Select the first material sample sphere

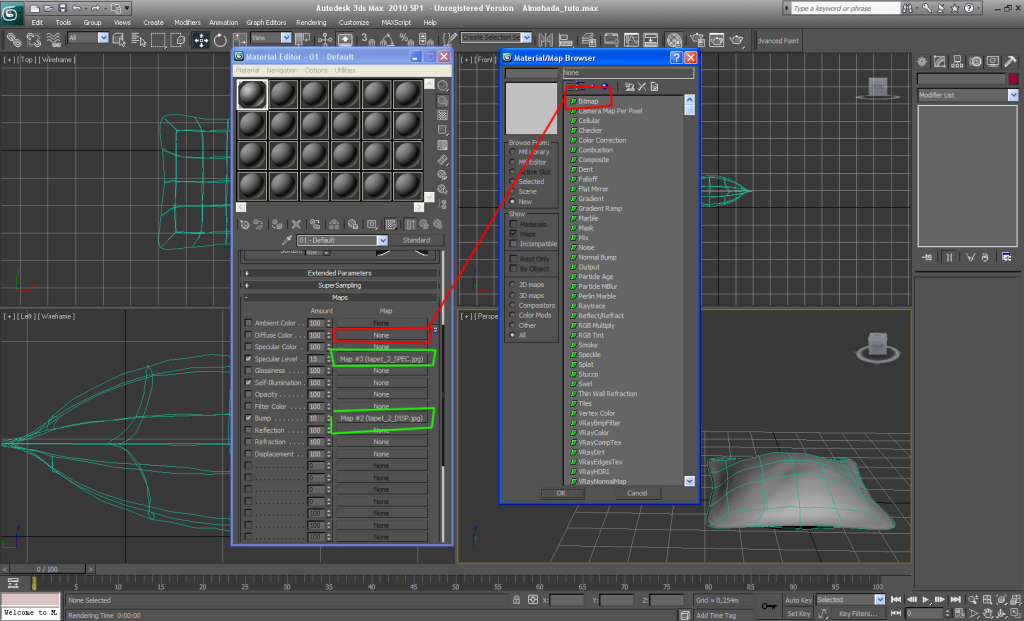252,95
